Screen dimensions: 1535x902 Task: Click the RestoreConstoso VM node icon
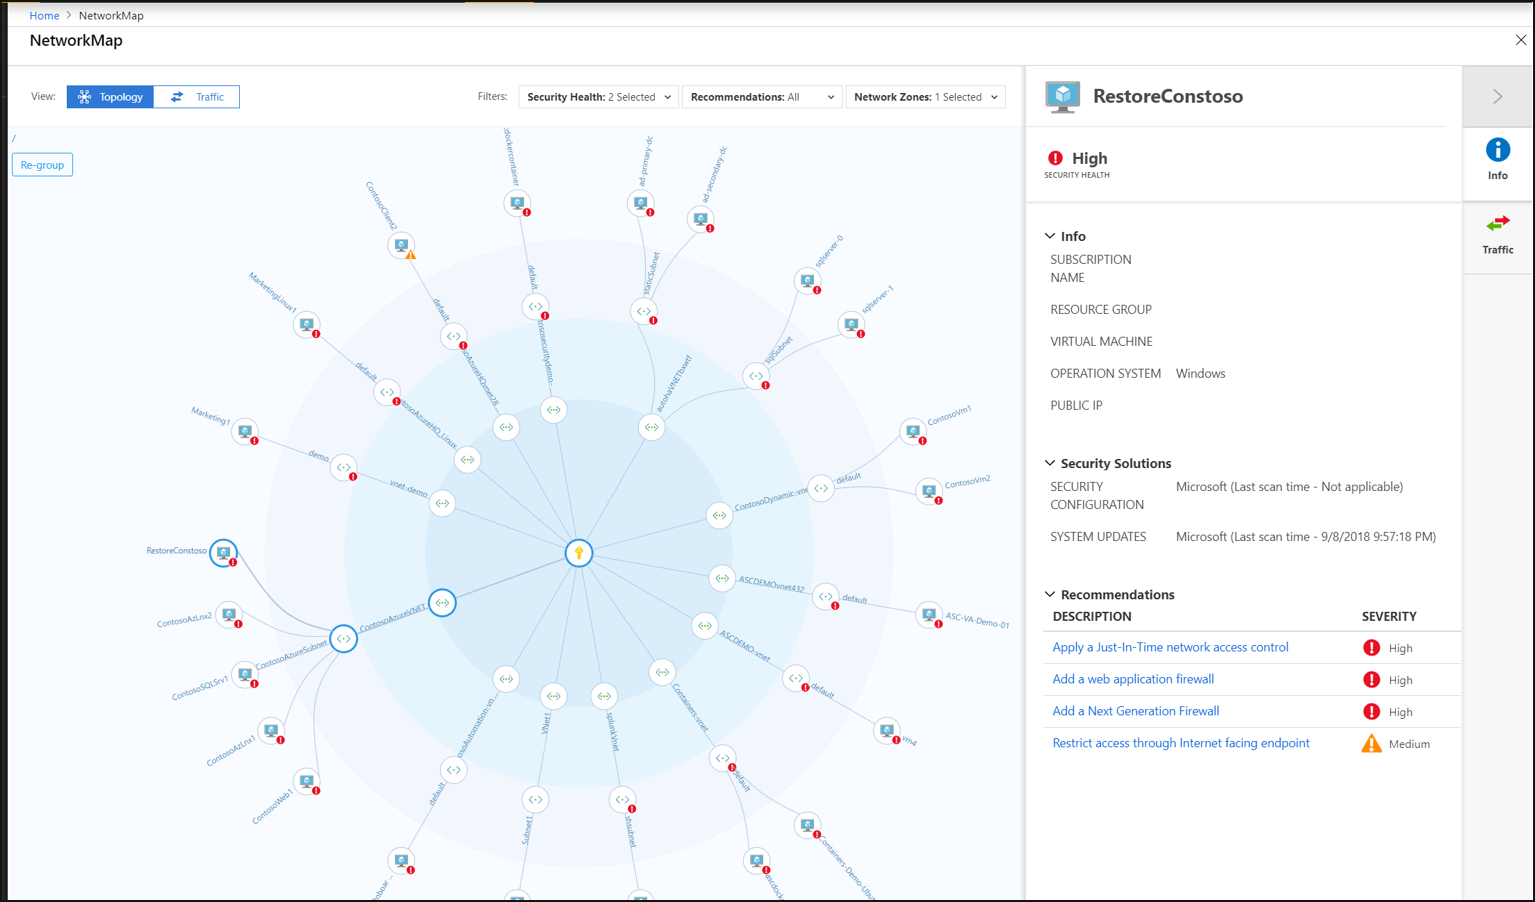point(224,552)
